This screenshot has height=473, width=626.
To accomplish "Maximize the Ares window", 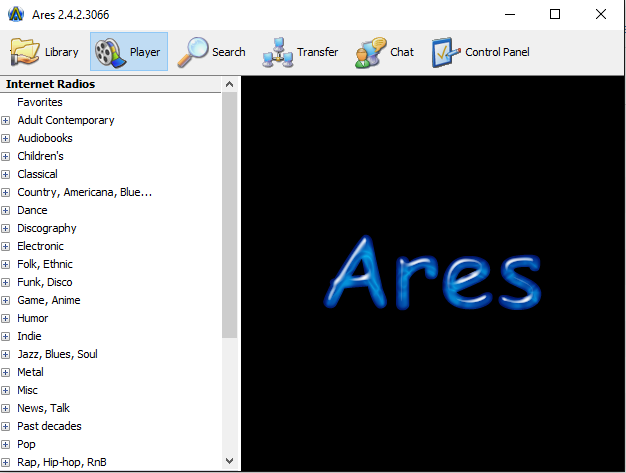I will (555, 14).
